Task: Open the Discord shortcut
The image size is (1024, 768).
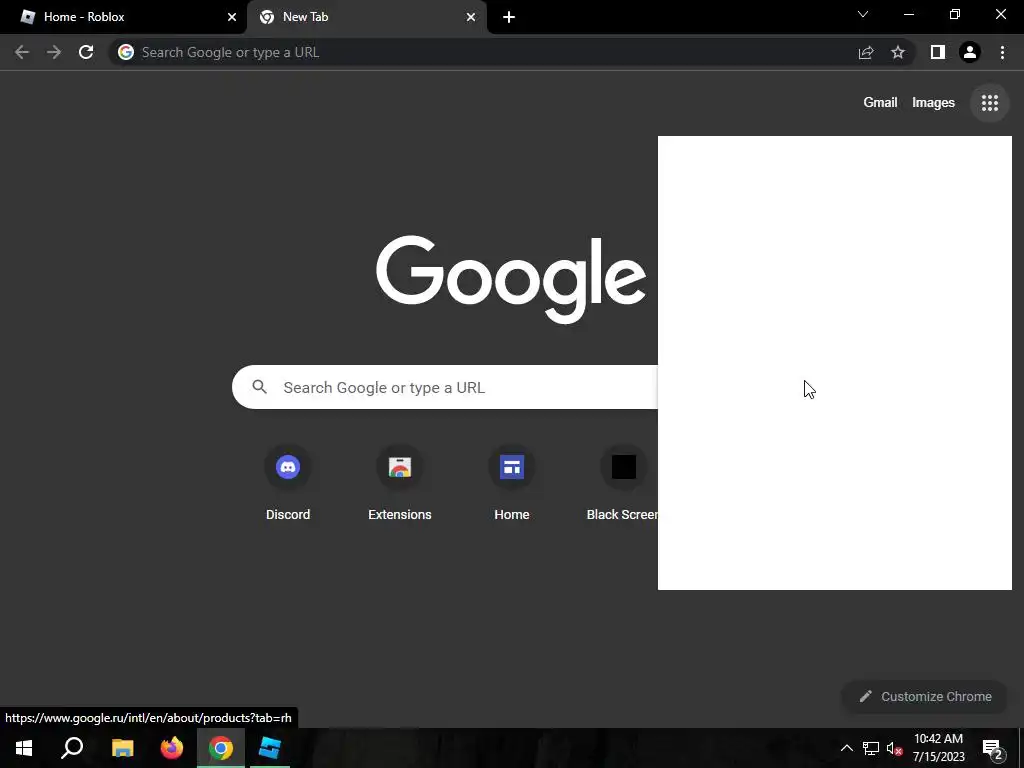Action: click(x=288, y=484)
